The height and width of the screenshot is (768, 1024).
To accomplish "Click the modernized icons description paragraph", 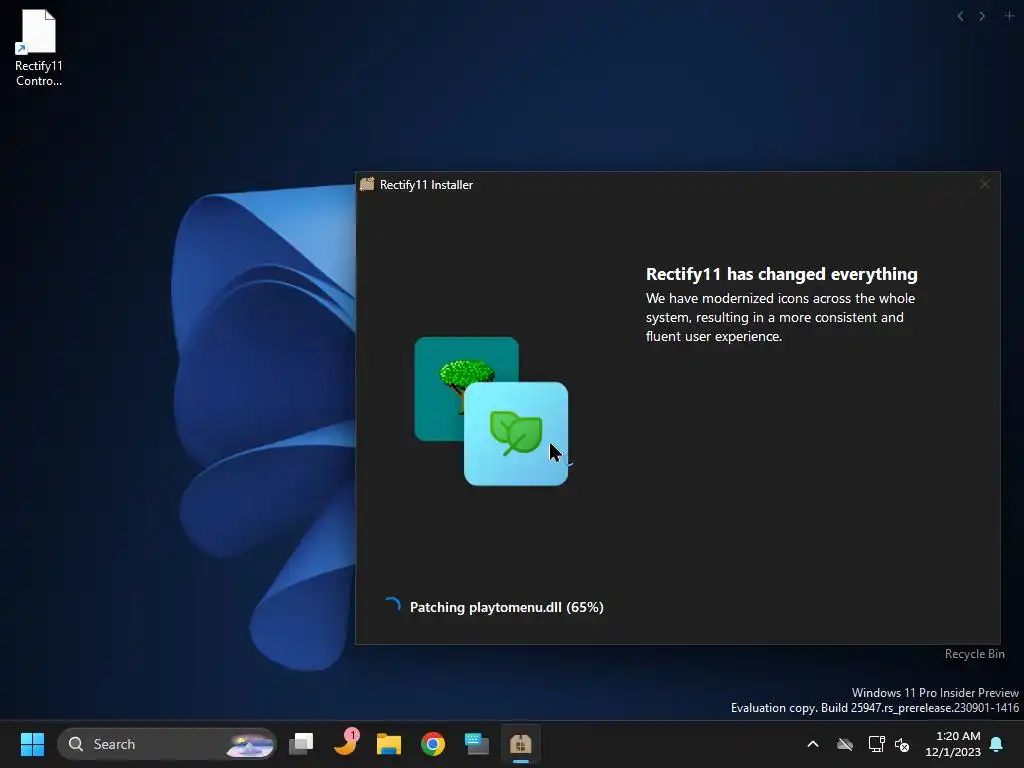I will pos(780,317).
